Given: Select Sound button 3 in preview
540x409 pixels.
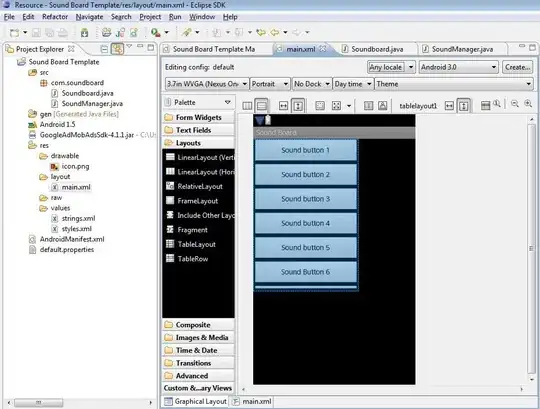Looking at the screenshot, I should [305, 199].
